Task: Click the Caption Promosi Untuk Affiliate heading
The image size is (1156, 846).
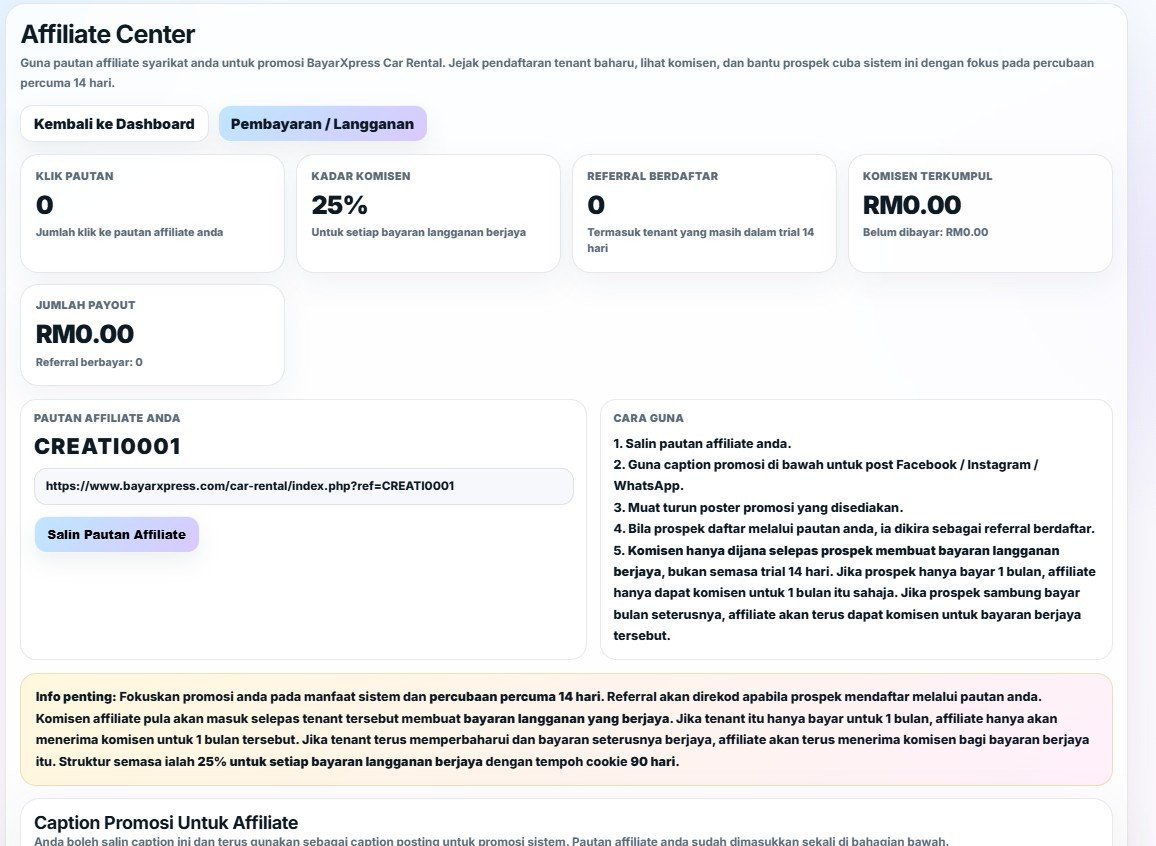Action: [165, 821]
